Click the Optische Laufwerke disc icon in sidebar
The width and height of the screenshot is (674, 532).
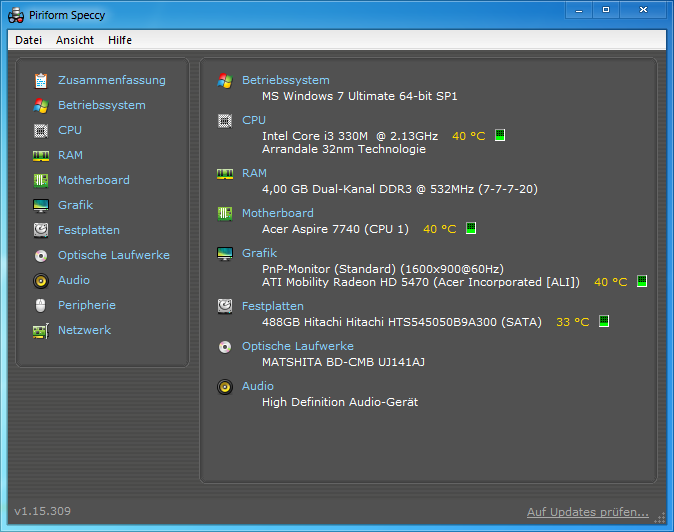[x=41, y=256]
